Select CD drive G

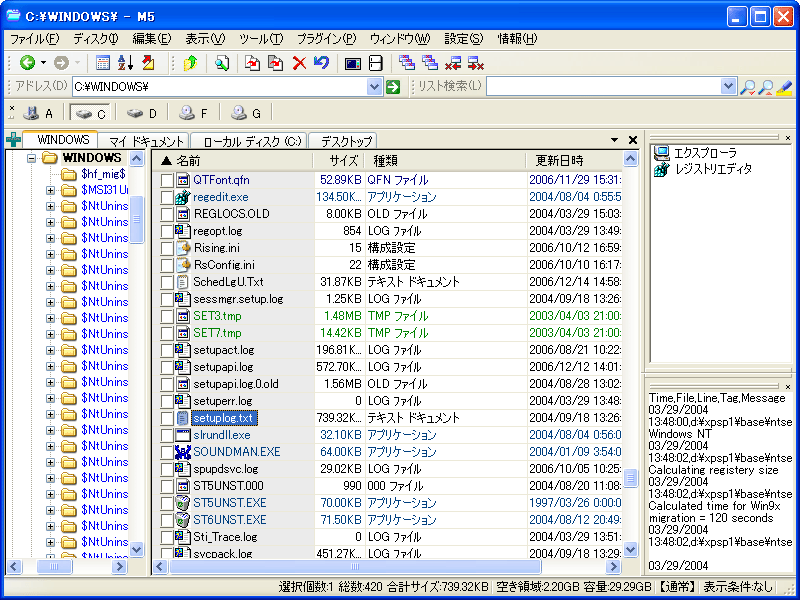[246, 113]
